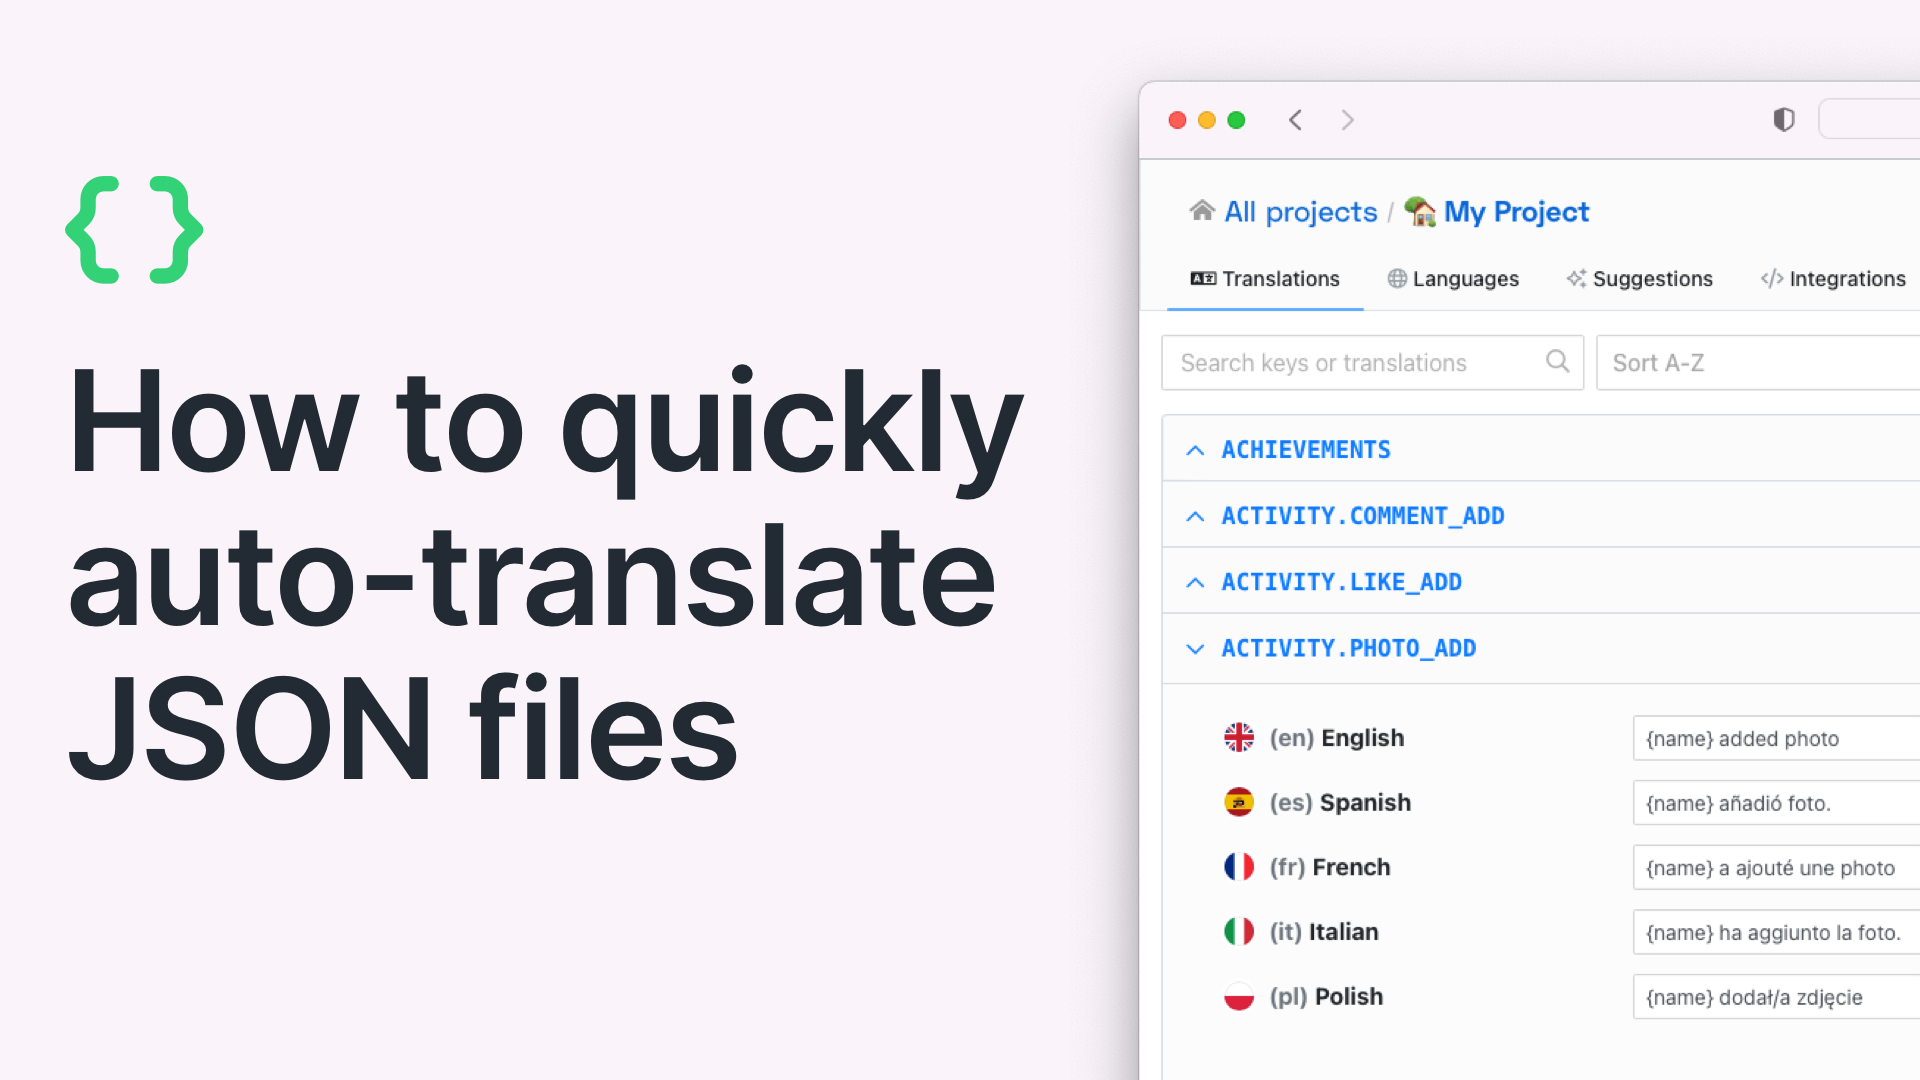
Task: Expand the ACTIVITY.PHOTO_ADD section
Action: pos(1193,647)
